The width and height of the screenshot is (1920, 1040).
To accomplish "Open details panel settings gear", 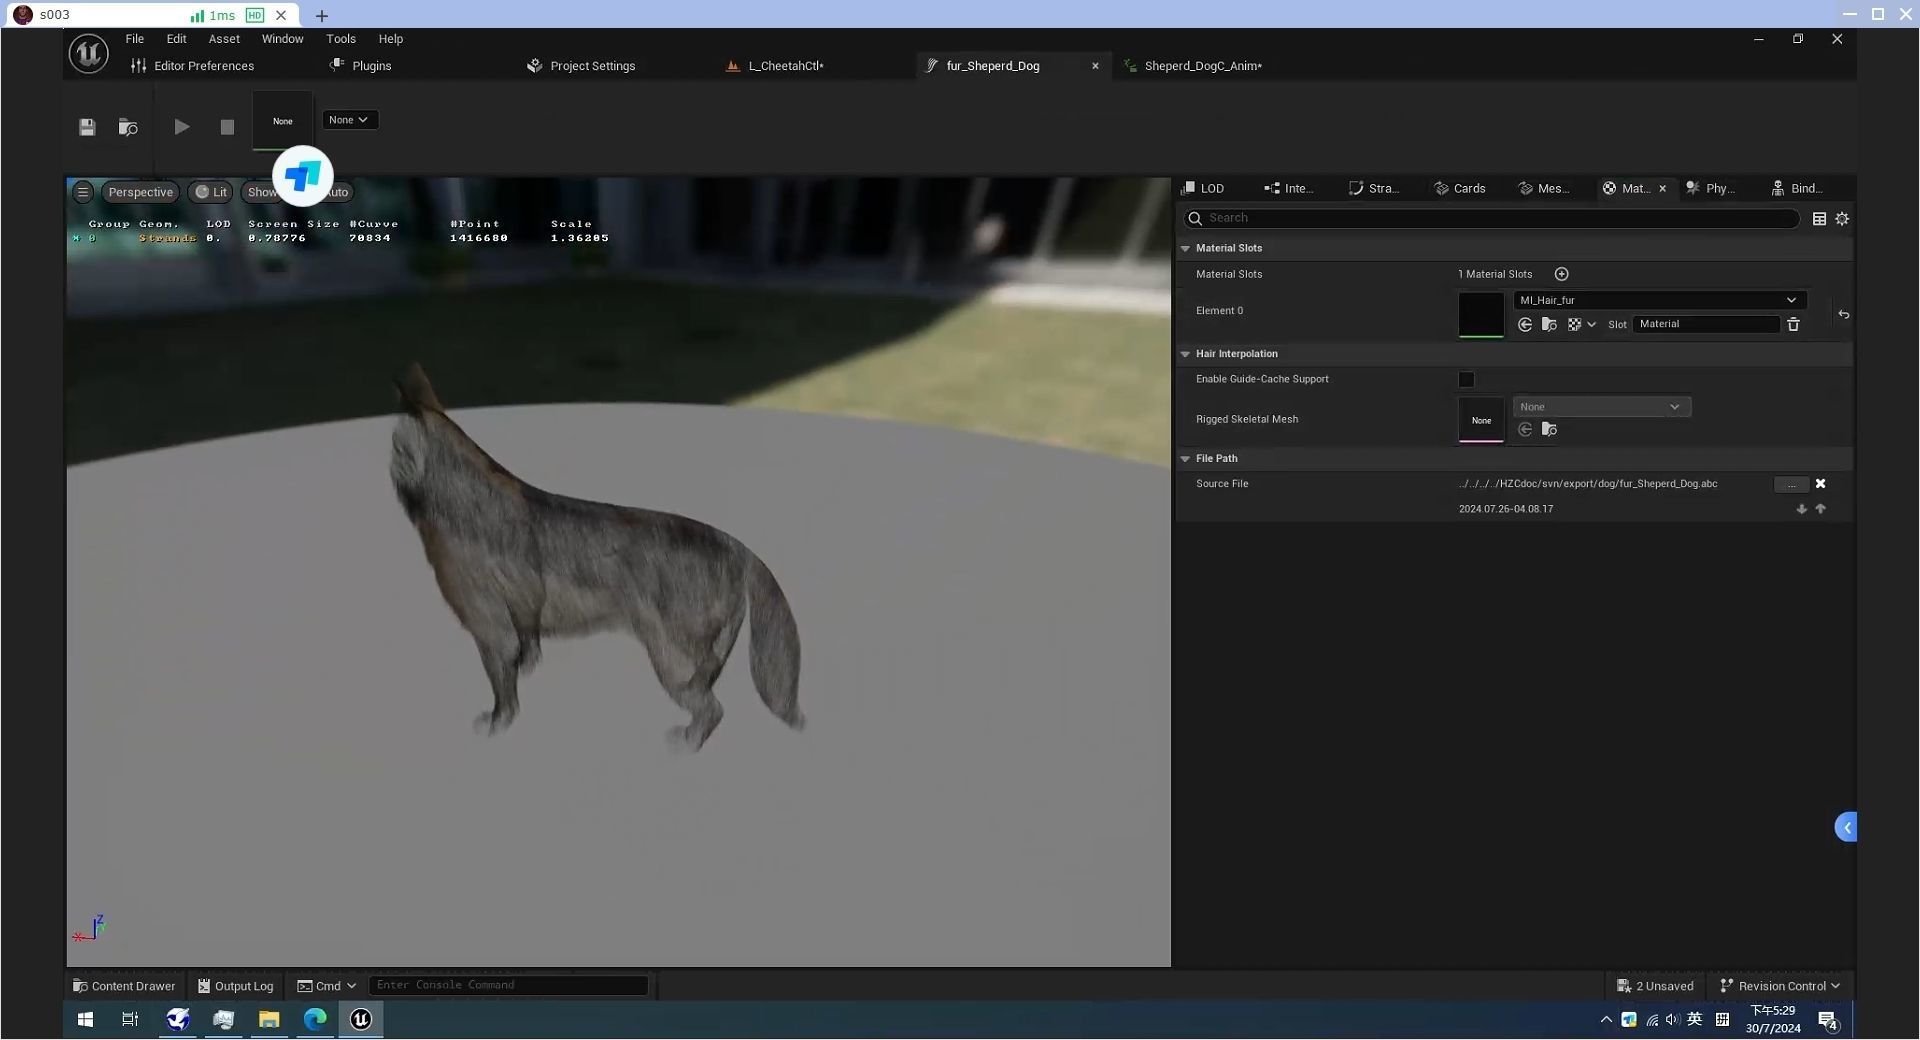I will click(x=1842, y=219).
